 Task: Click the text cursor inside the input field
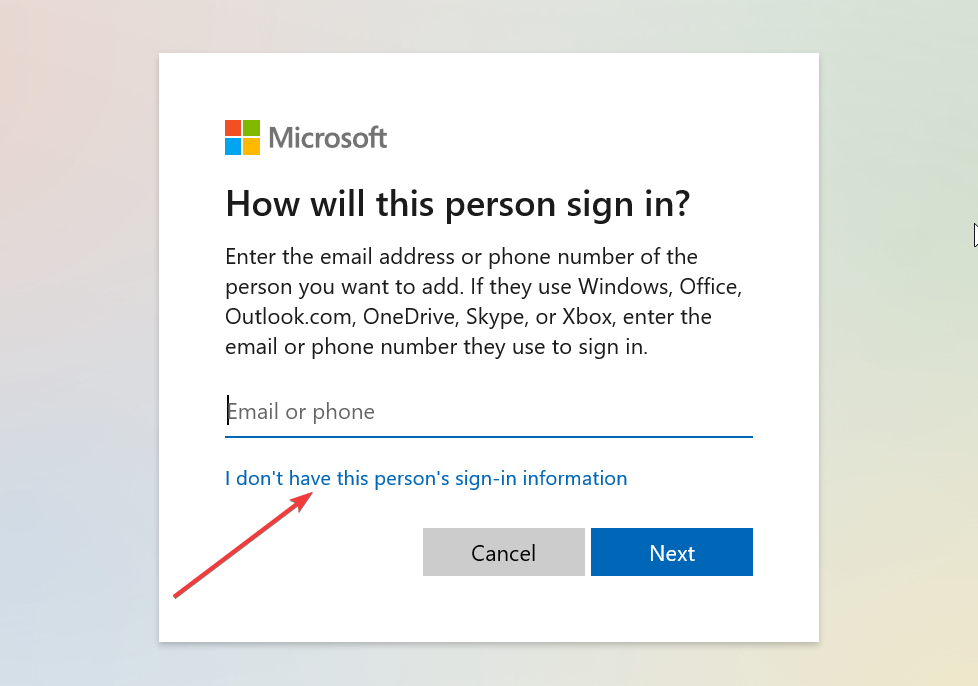point(228,410)
